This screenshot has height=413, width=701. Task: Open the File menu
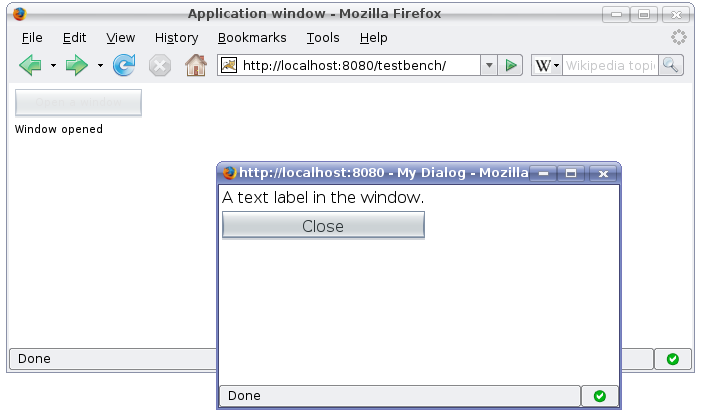(x=32, y=38)
